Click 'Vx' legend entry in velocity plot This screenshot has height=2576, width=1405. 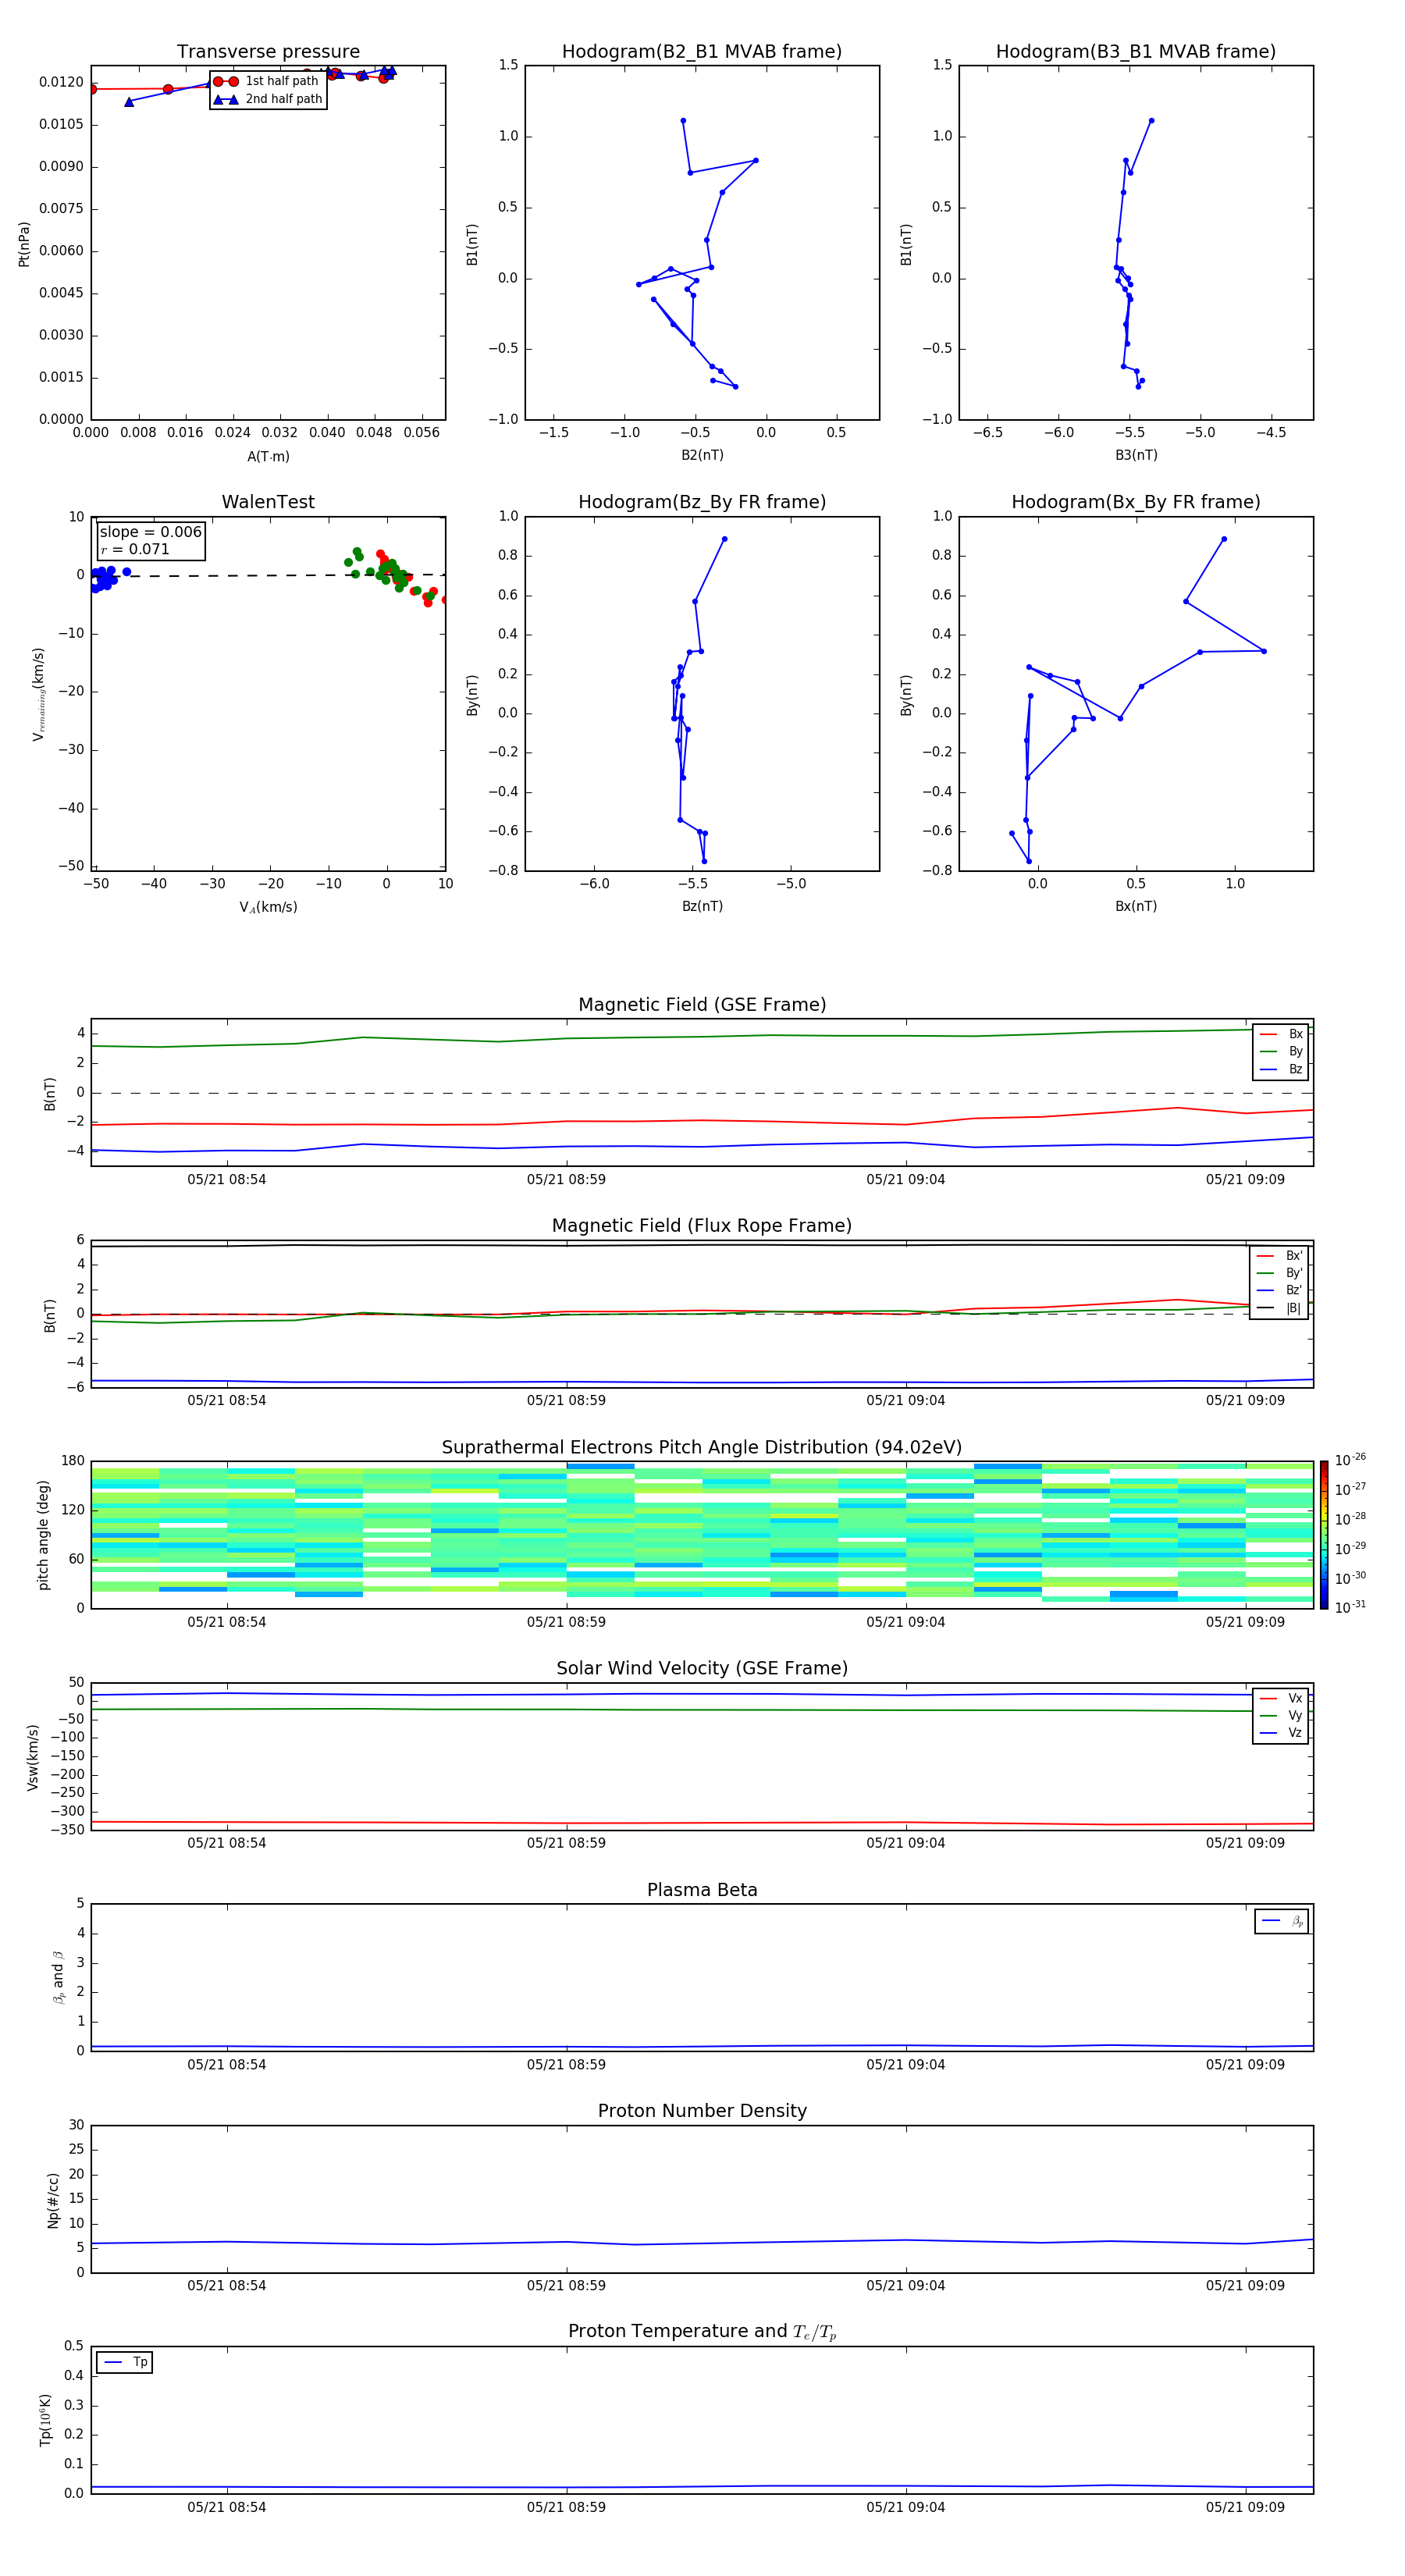(1281, 1699)
